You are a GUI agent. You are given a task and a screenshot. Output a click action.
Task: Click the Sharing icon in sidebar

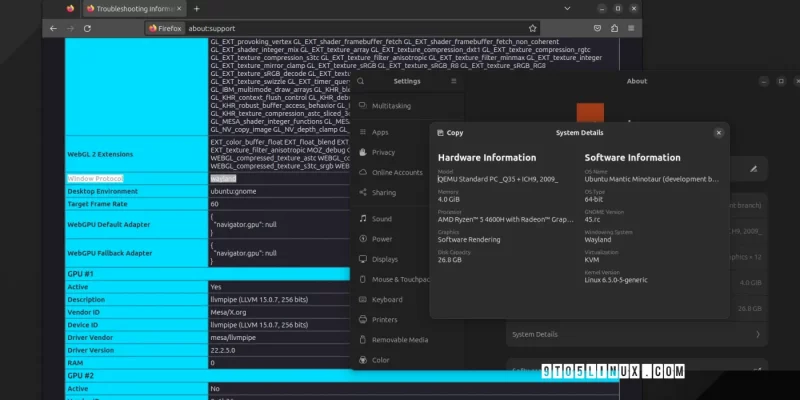point(363,192)
